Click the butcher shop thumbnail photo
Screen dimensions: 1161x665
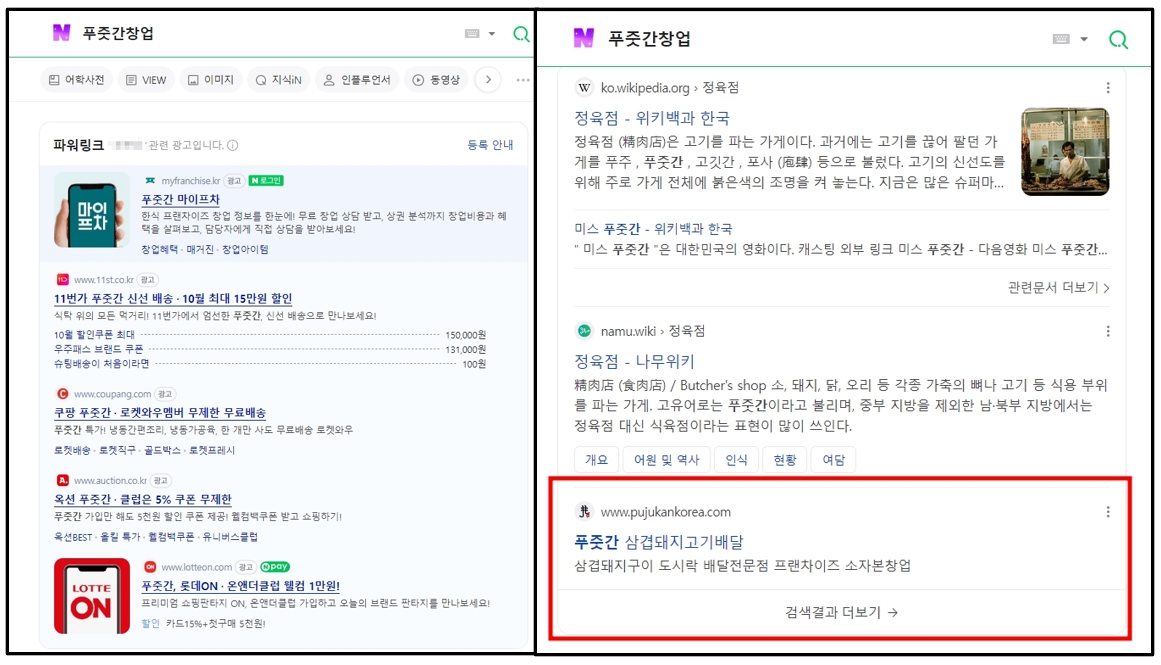pos(1065,152)
